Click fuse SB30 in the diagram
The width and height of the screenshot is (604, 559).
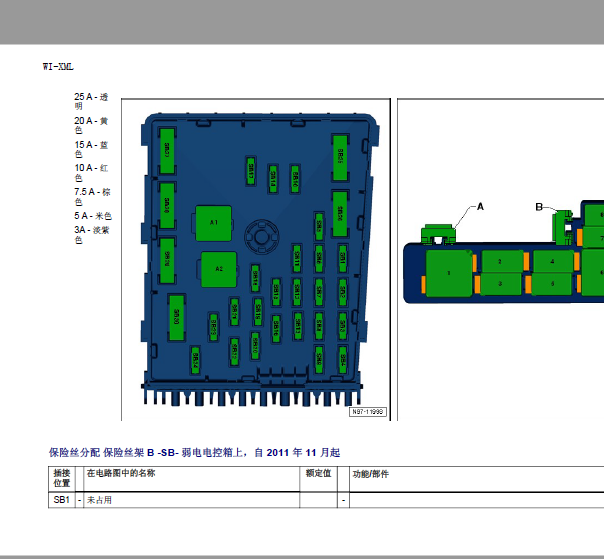pyautogui.click(x=176, y=317)
